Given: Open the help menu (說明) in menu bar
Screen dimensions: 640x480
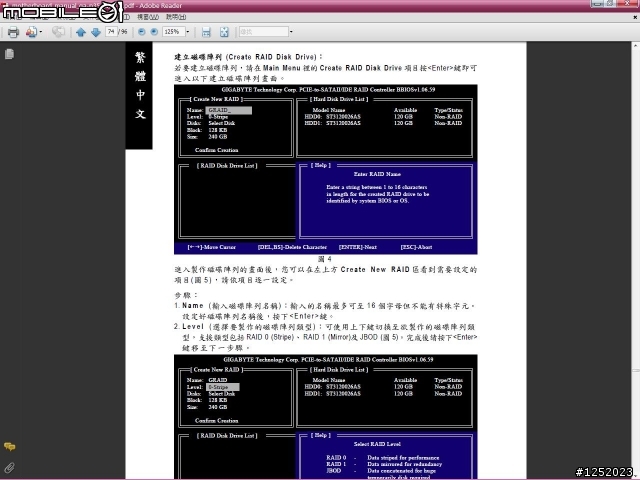Looking at the screenshot, I should point(176,17).
